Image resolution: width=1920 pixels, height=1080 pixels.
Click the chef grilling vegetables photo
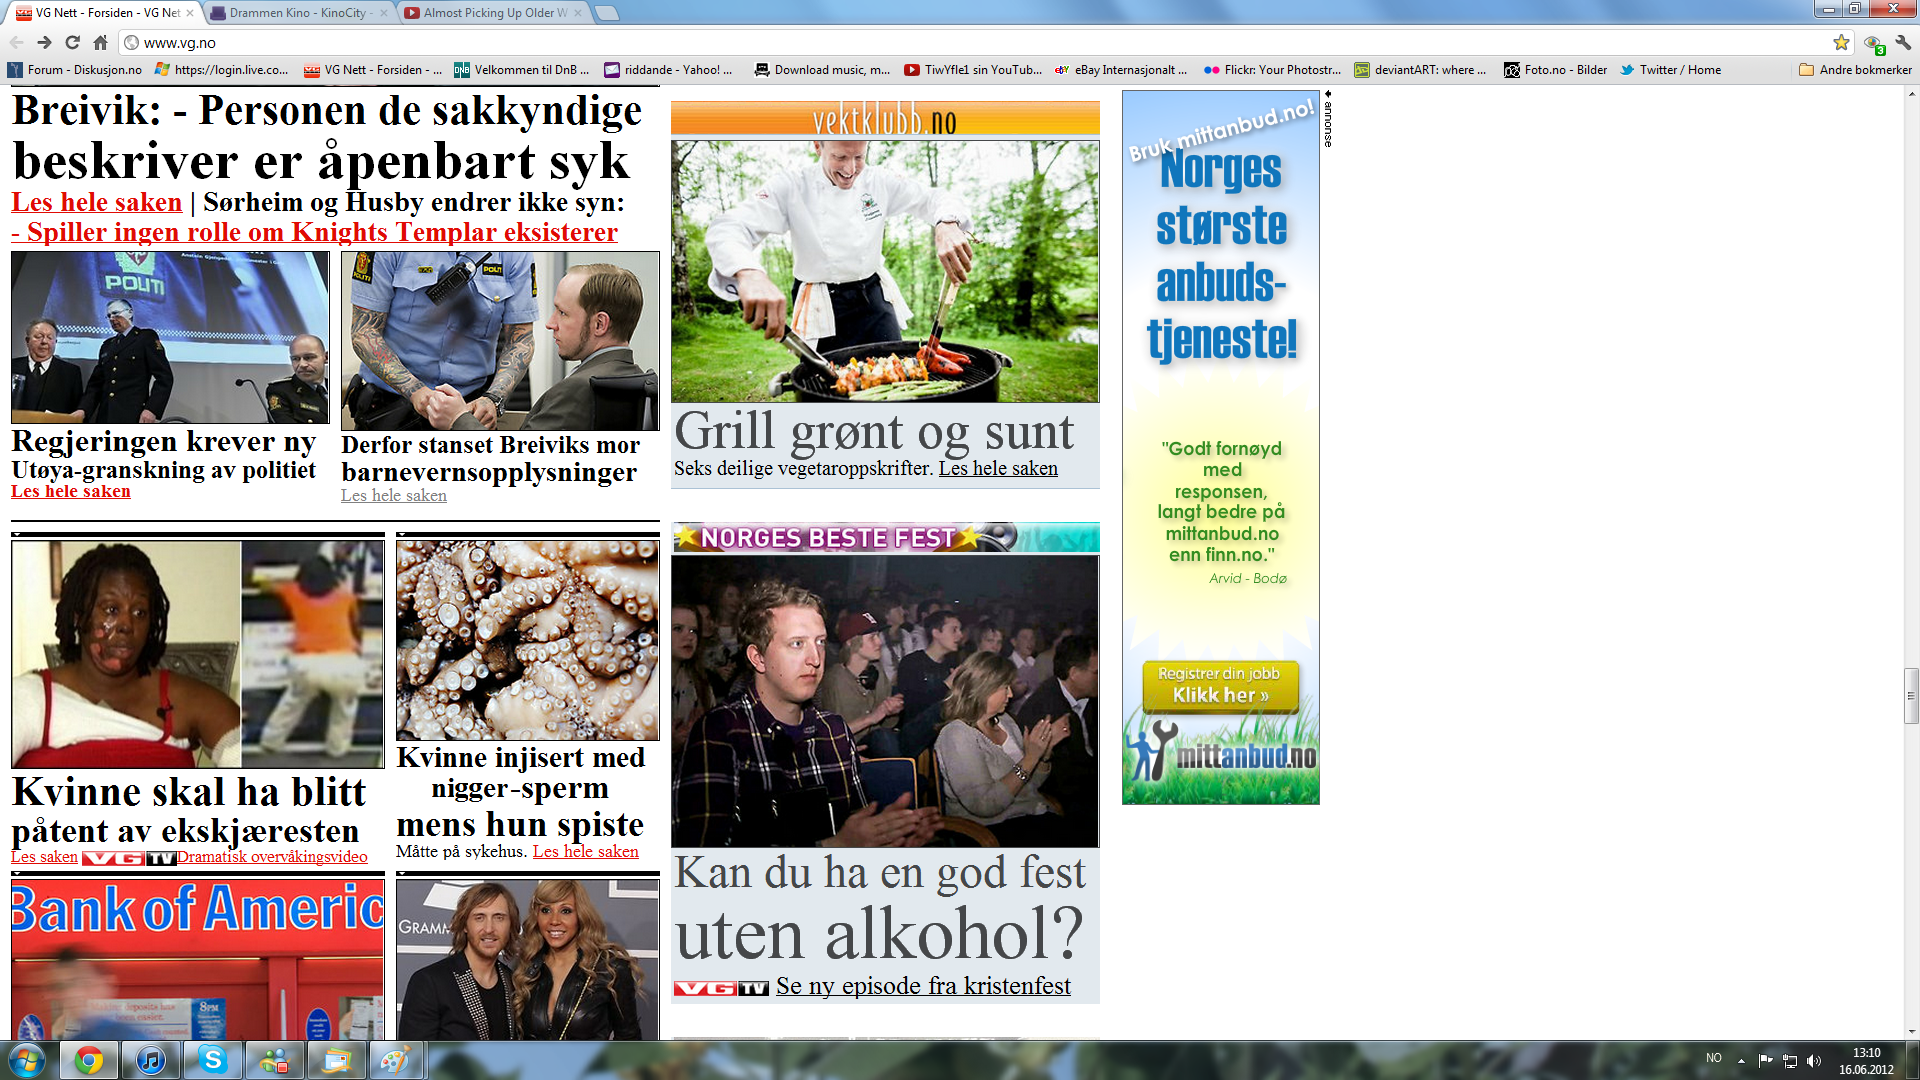(885, 271)
